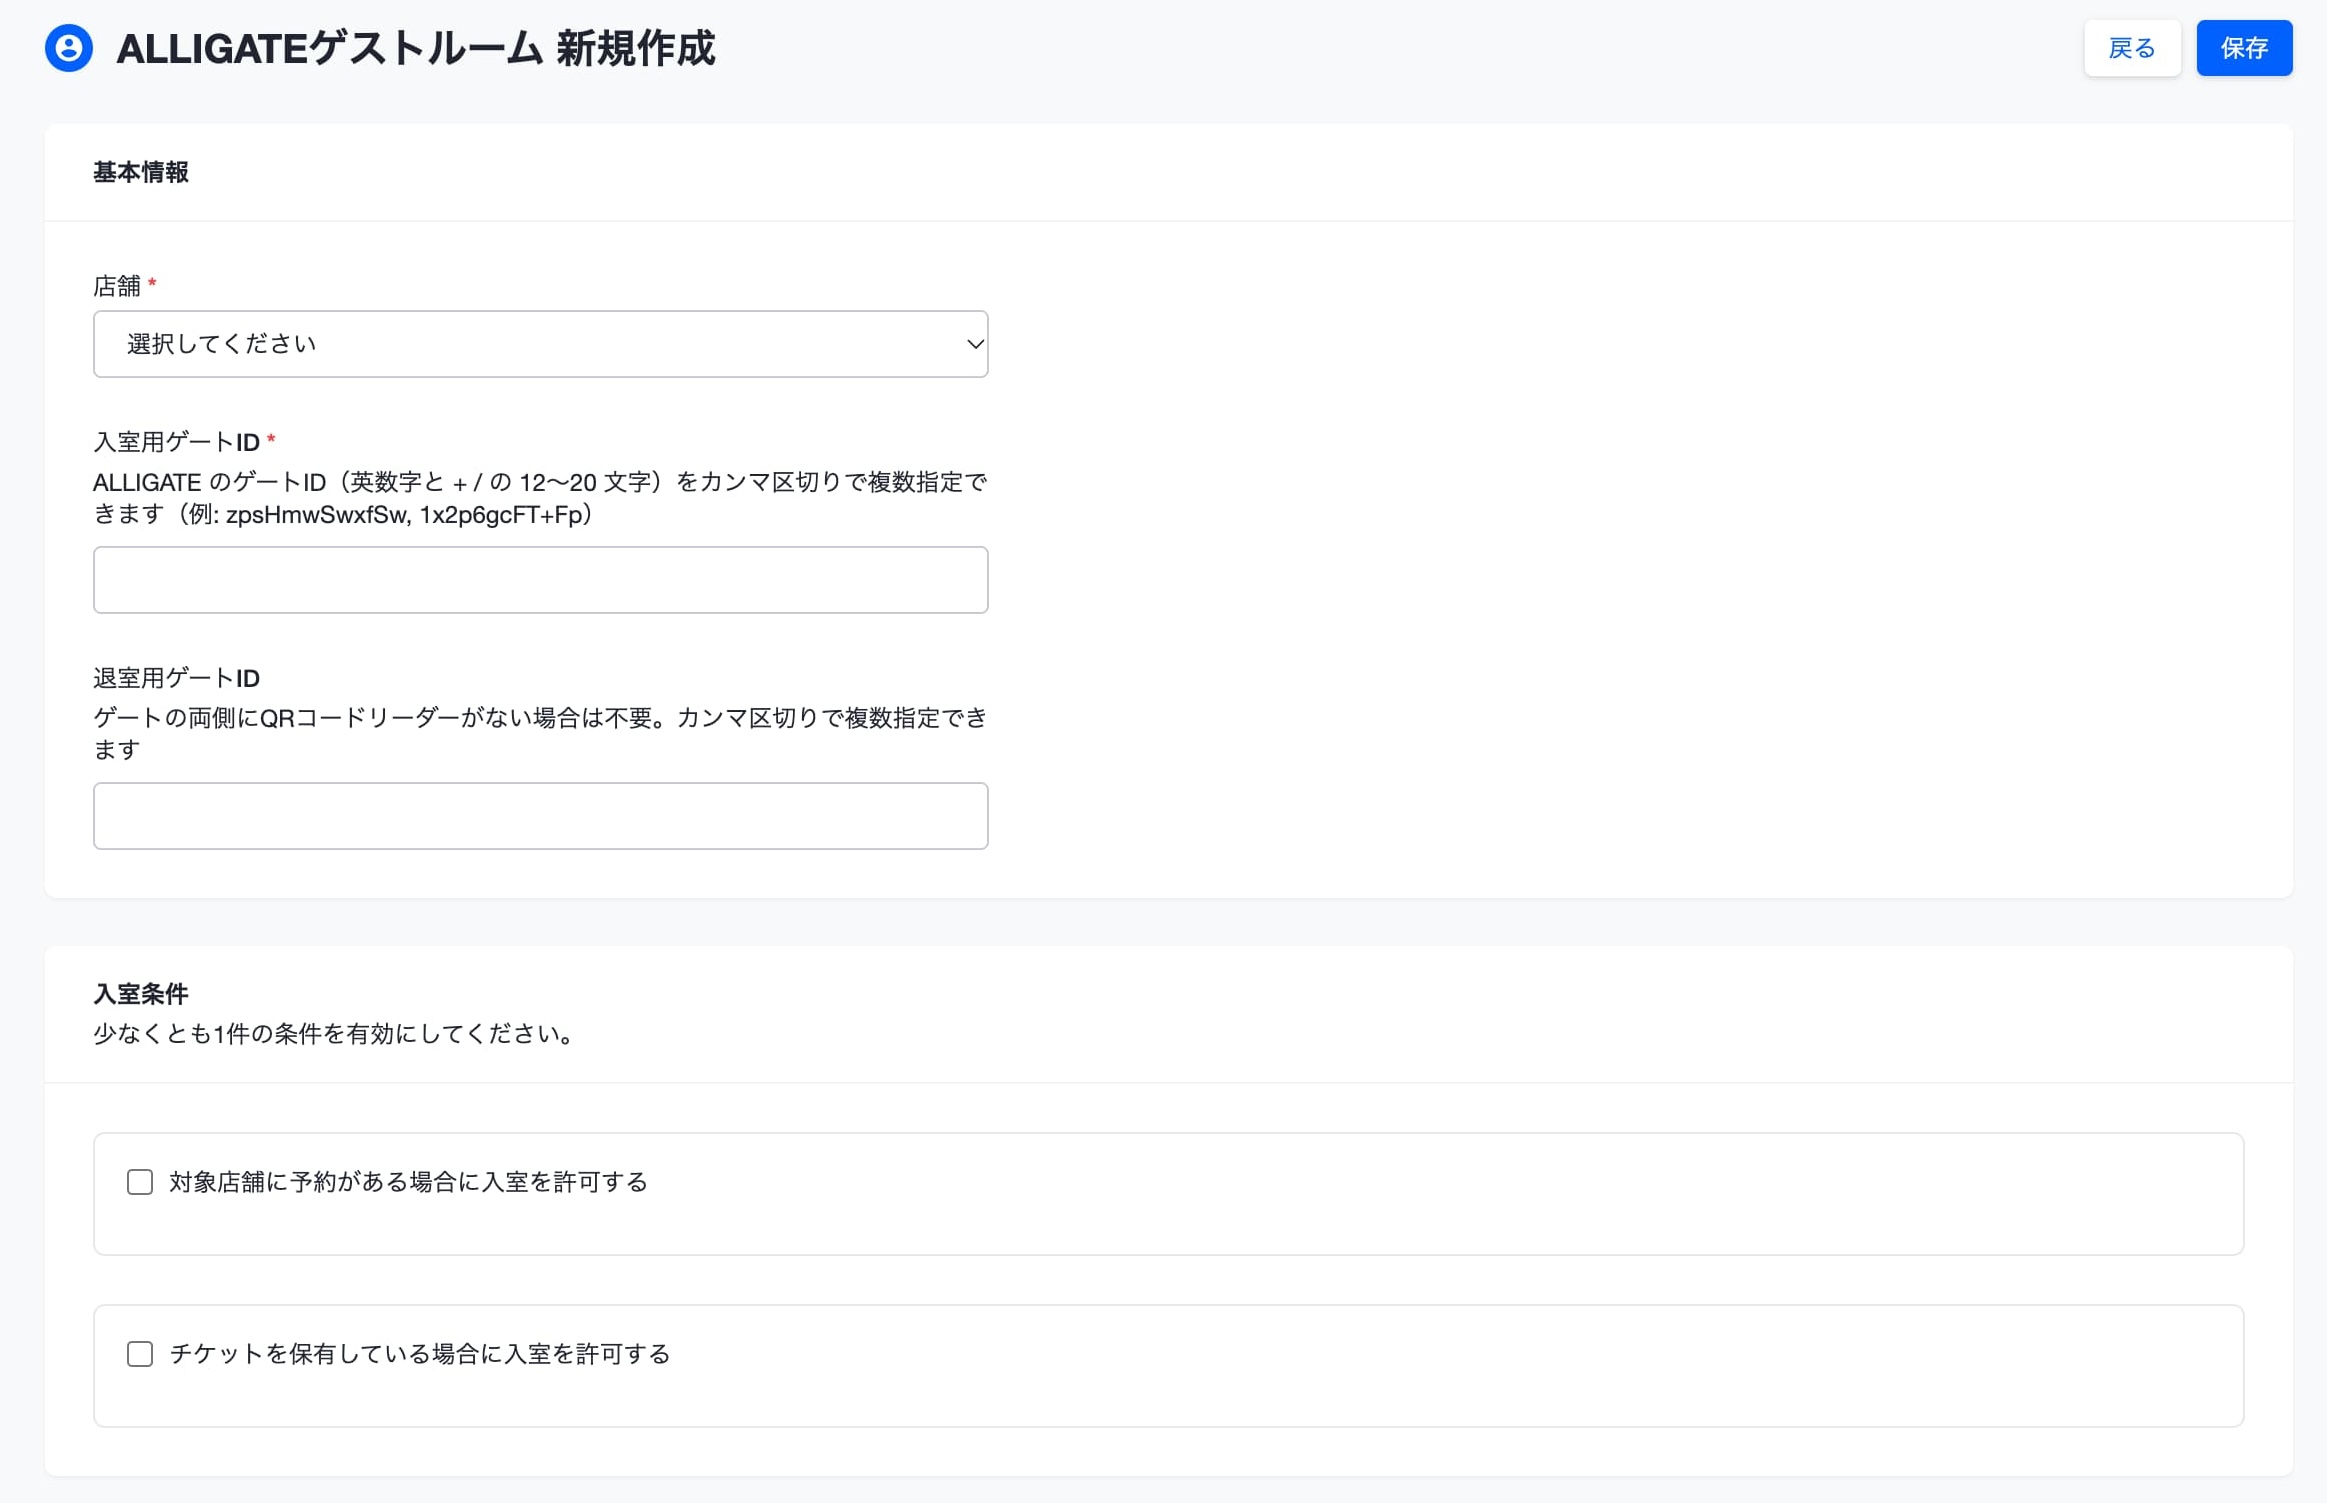Viewport: 2327px width, 1503px height.
Task: Click the ALLIGATEゲストルーム 新規作成 page title
Action: click(x=415, y=48)
